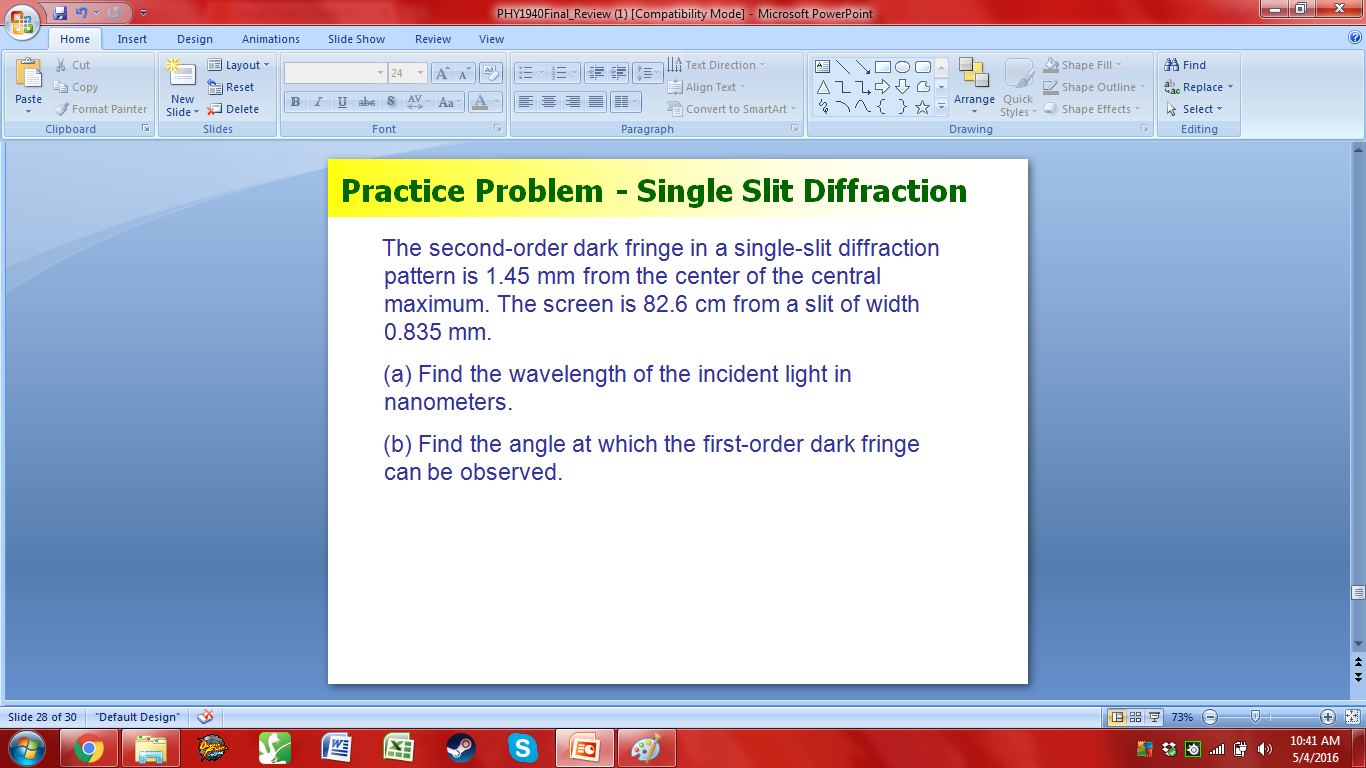
Task: Open the Find tool
Action: click(x=1189, y=63)
